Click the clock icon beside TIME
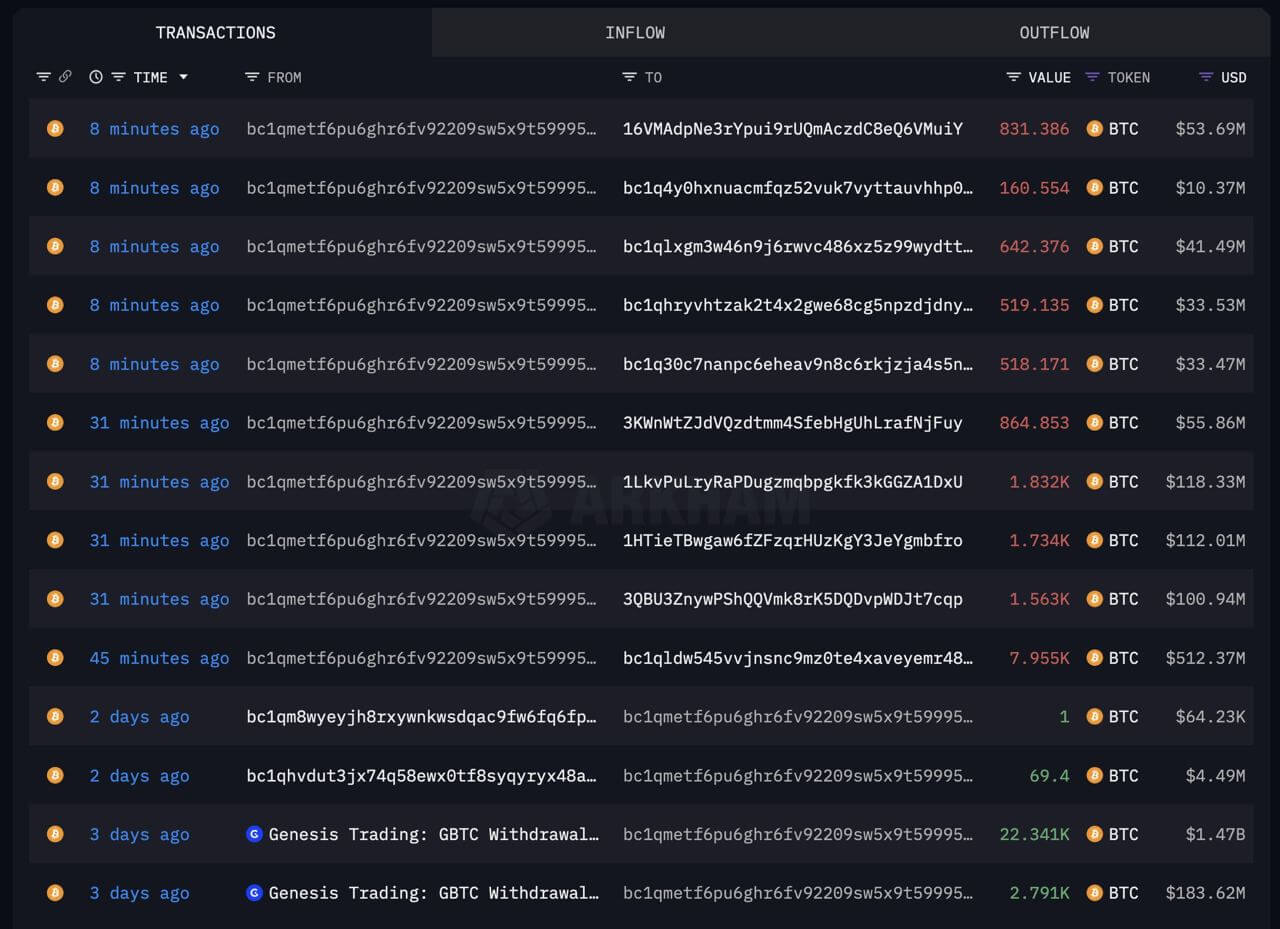 96,77
